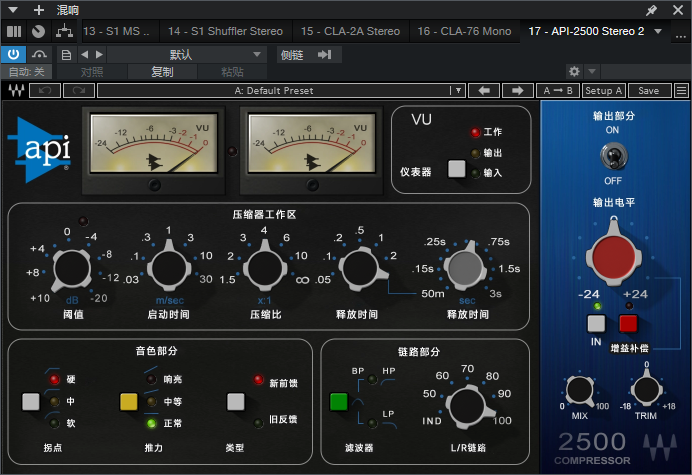Go to next preset with right triangle
The width and height of the screenshot is (692, 475).
[x=99, y=55]
